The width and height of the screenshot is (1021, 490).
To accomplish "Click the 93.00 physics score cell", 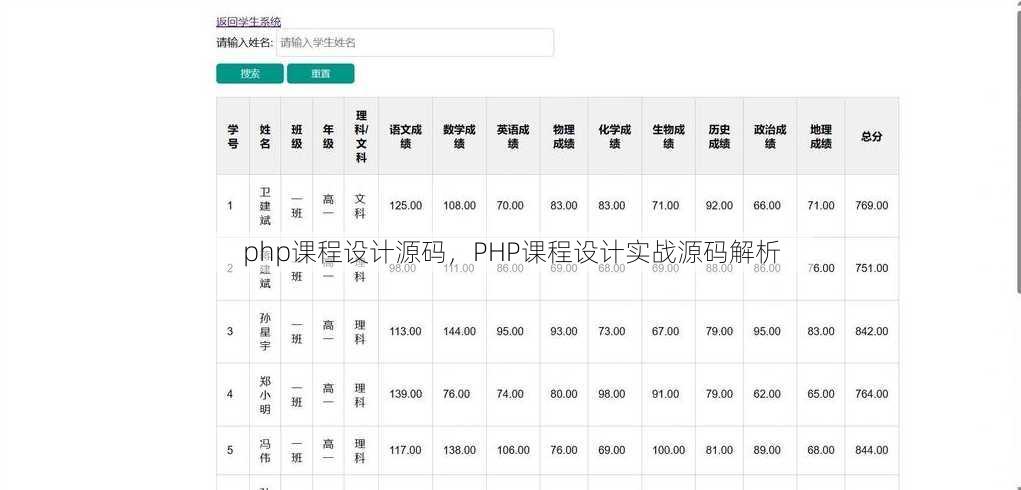I will pyautogui.click(x=563, y=331).
